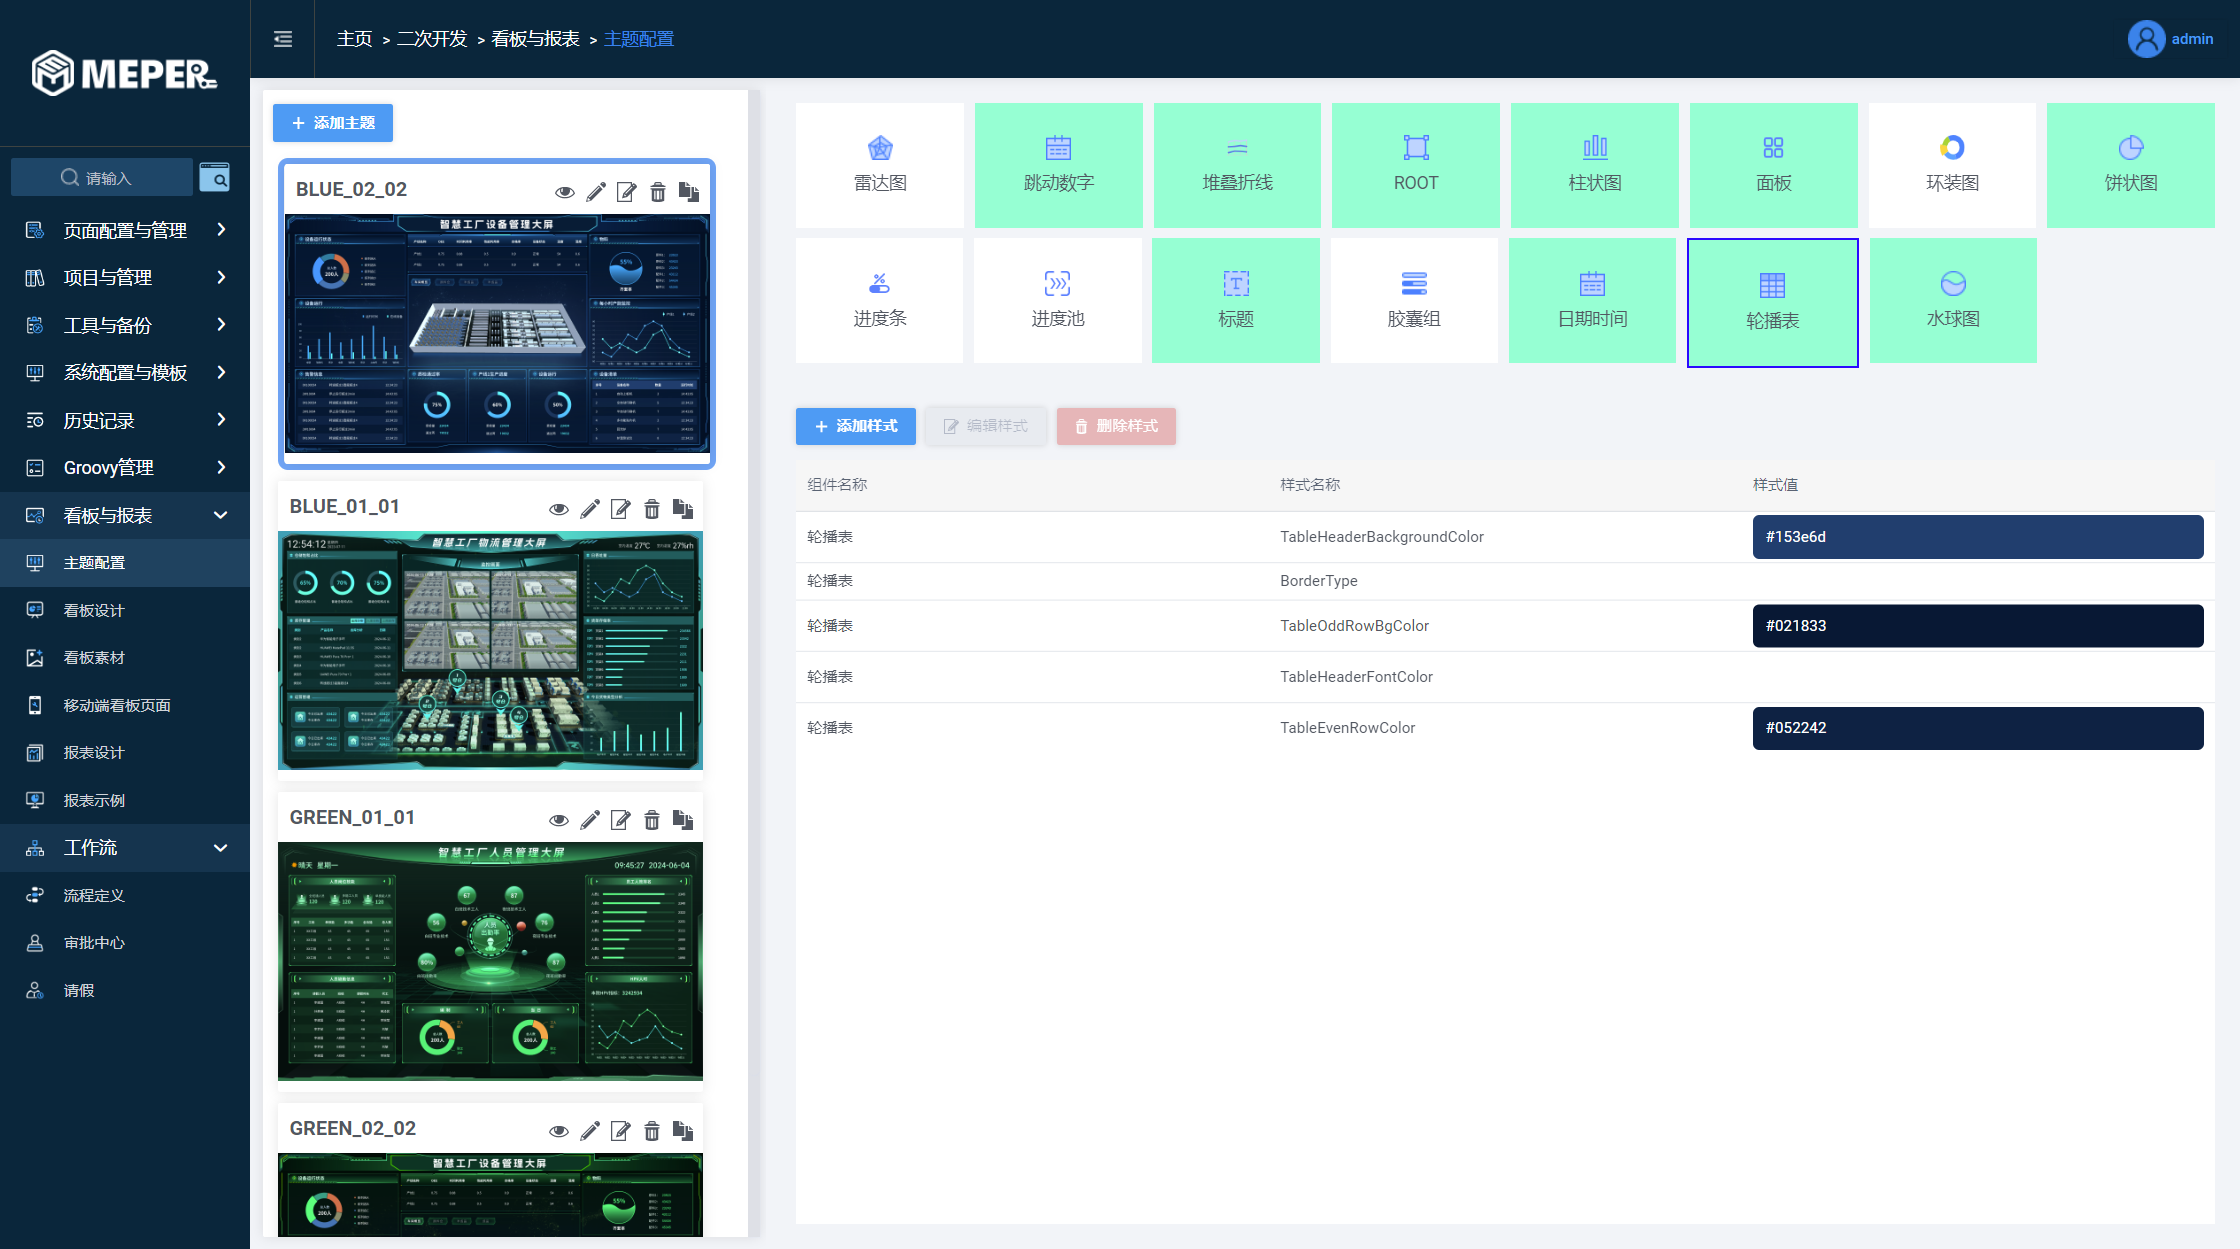This screenshot has height=1249, width=2240.
Task: Copy the BLUE_01_01 theme
Action: 683,508
